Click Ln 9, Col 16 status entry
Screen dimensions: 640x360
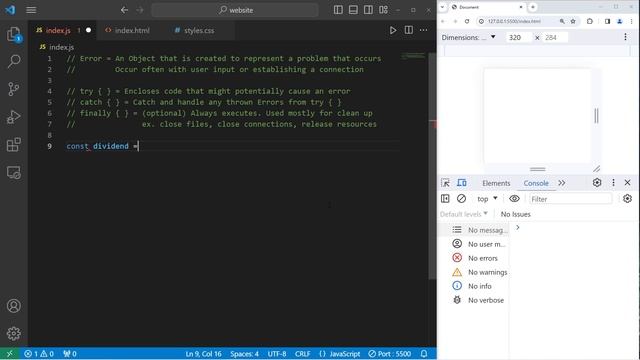click(203, 354)
